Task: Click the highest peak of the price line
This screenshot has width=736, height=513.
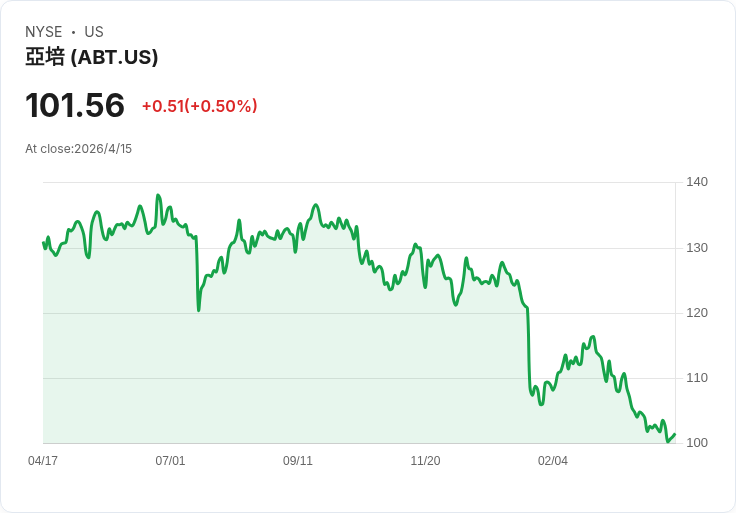Action: point(158,195)
